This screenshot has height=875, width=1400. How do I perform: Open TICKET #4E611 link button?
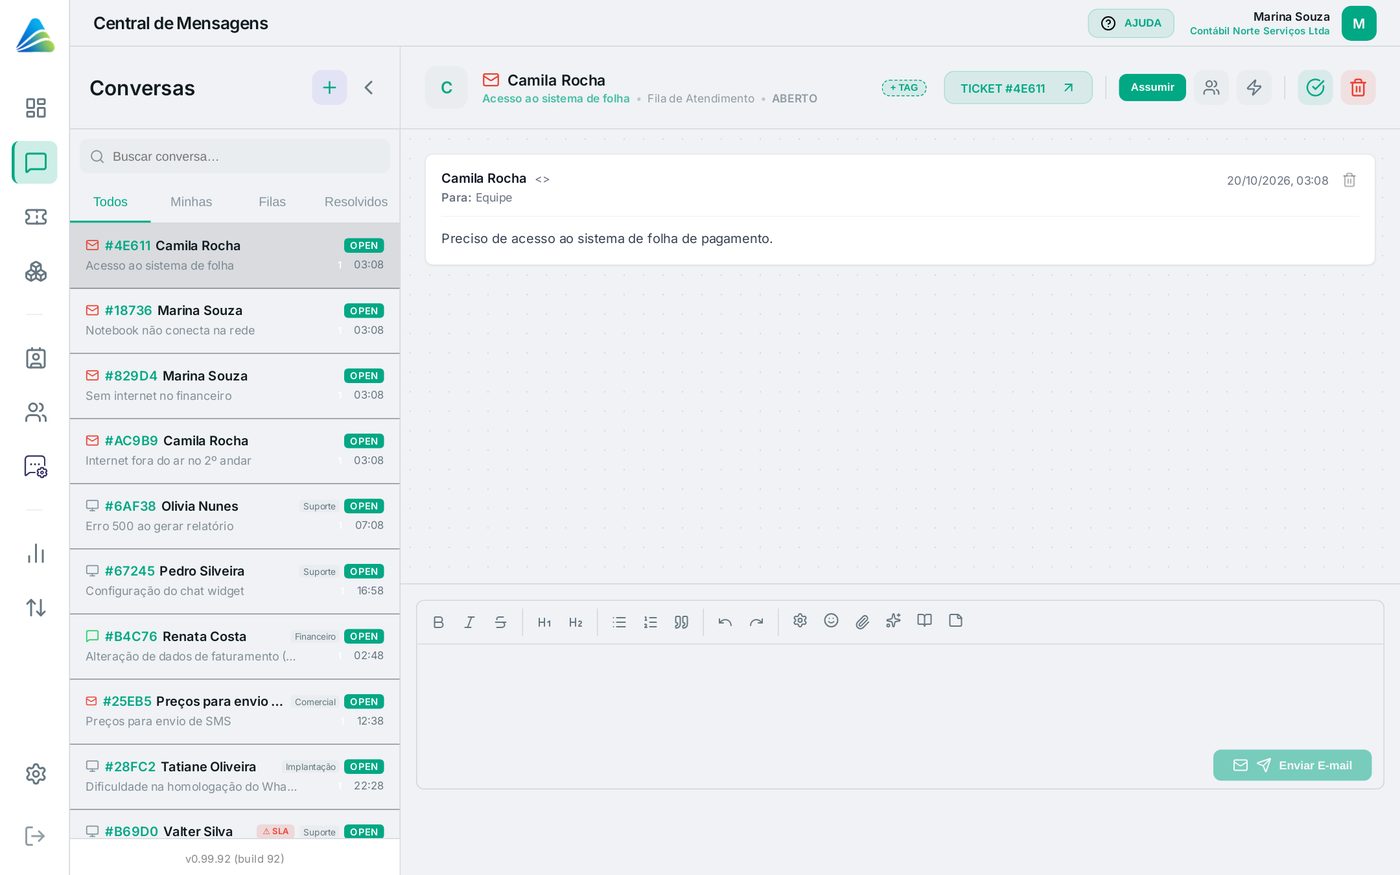(1018, 88)
